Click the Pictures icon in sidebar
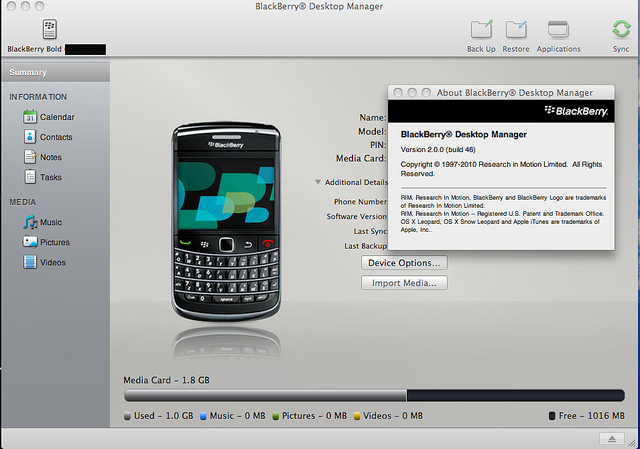The width and height of the screenshot is (640, 449). click(30, 242)
